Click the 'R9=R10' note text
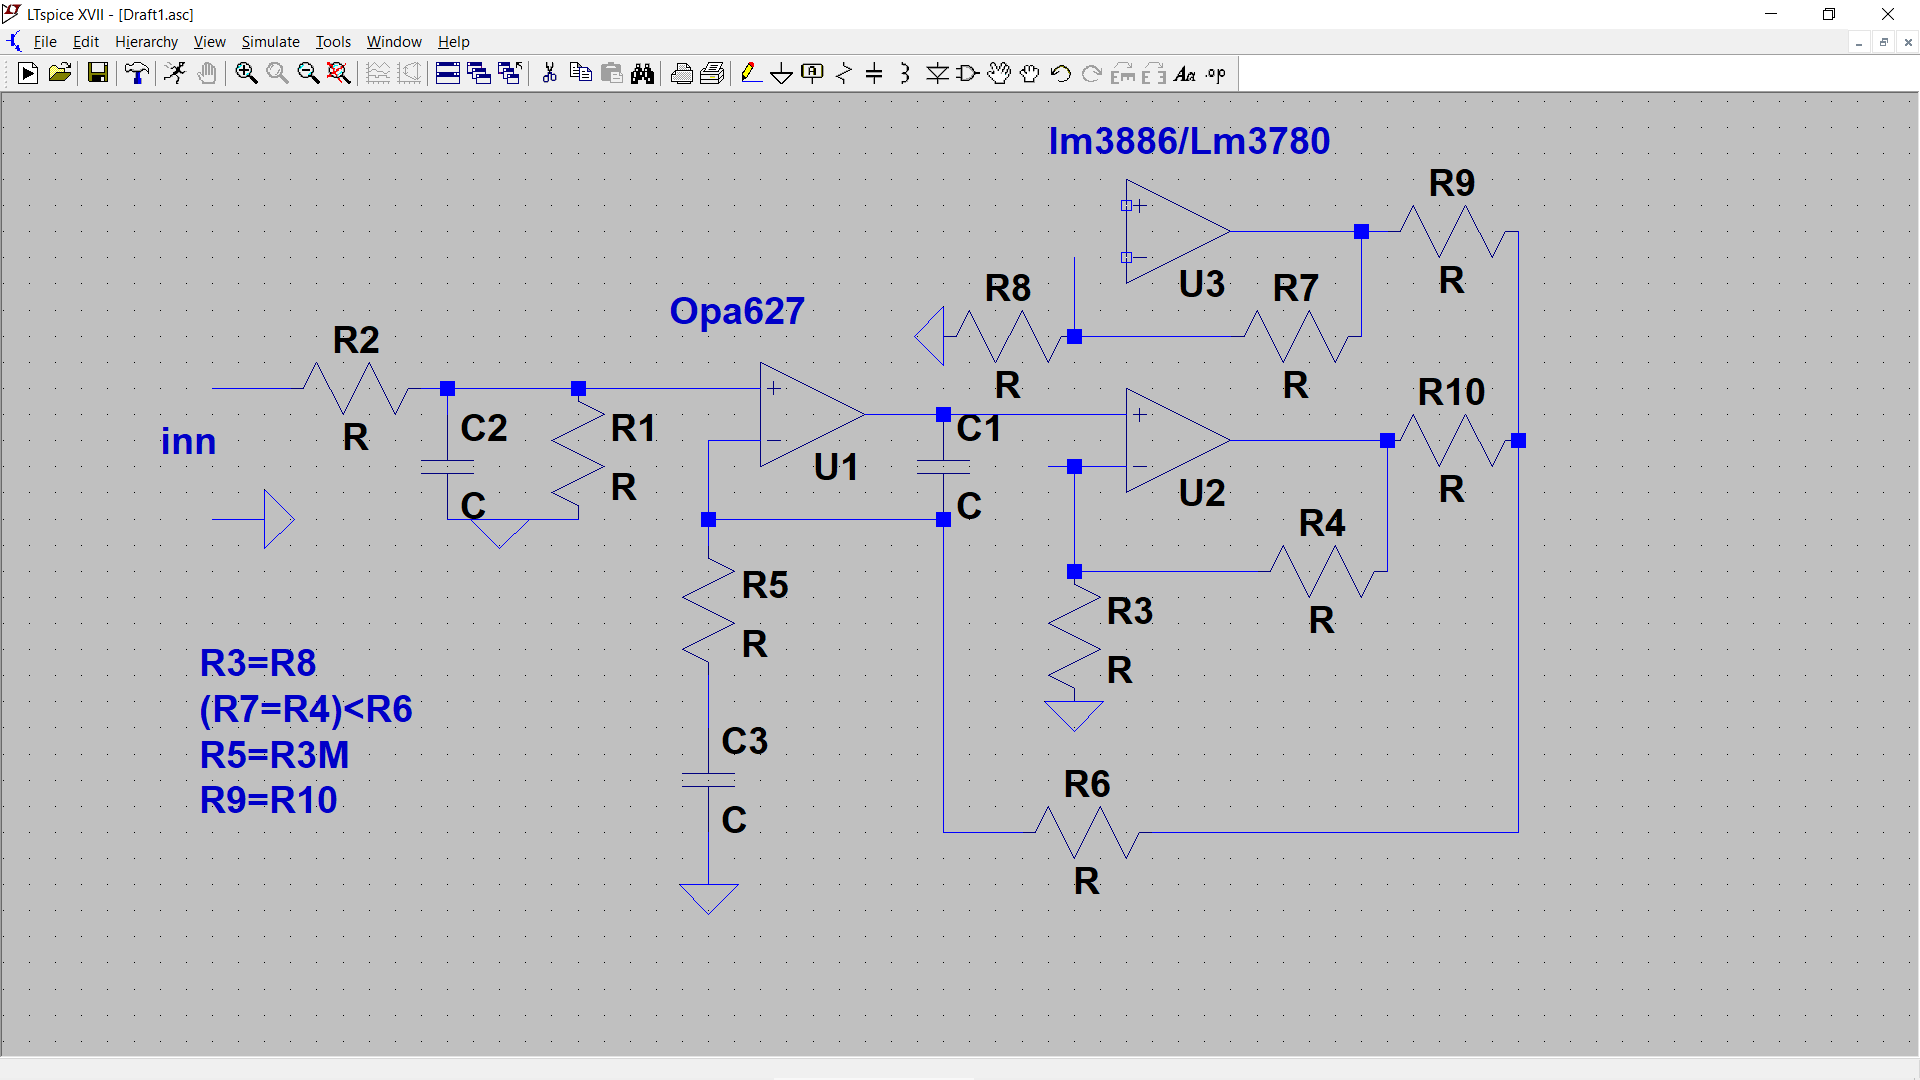1920x1080 pixels. coord(268,800)
